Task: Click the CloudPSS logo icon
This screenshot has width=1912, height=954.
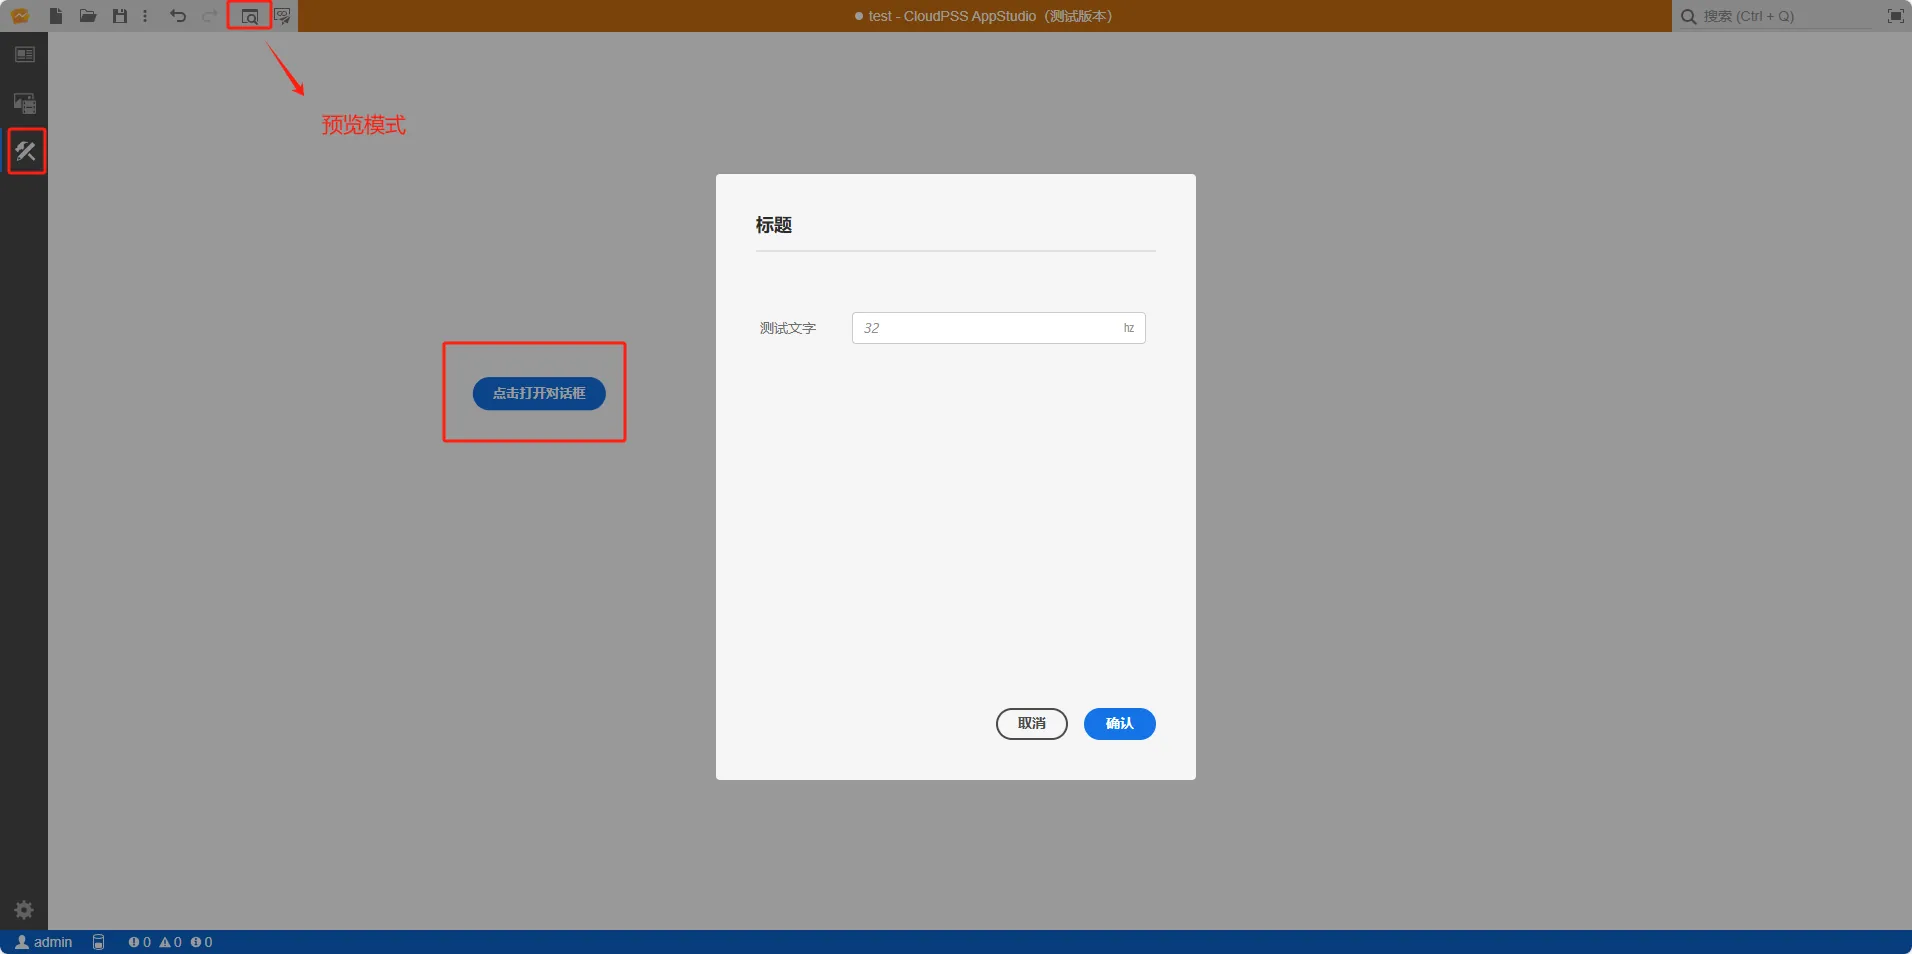Action: [20, 16]
